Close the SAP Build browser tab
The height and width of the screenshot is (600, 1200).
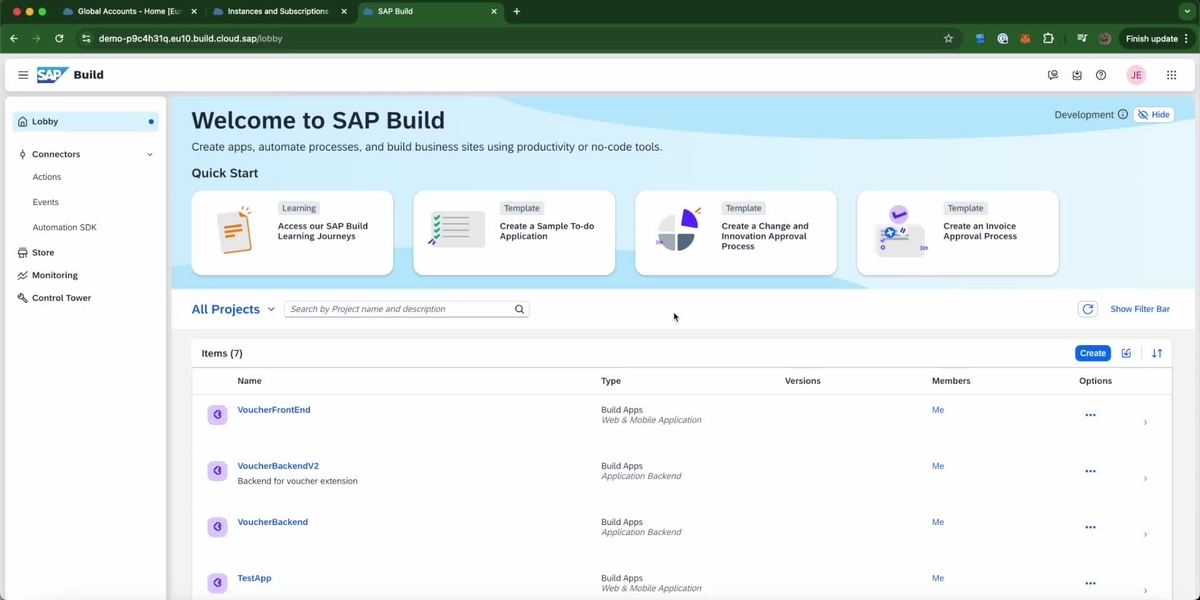click(x=494, y=12)
